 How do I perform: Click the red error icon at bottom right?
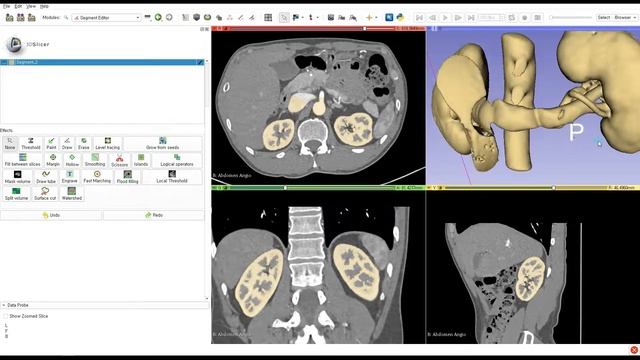pos(634,350)
